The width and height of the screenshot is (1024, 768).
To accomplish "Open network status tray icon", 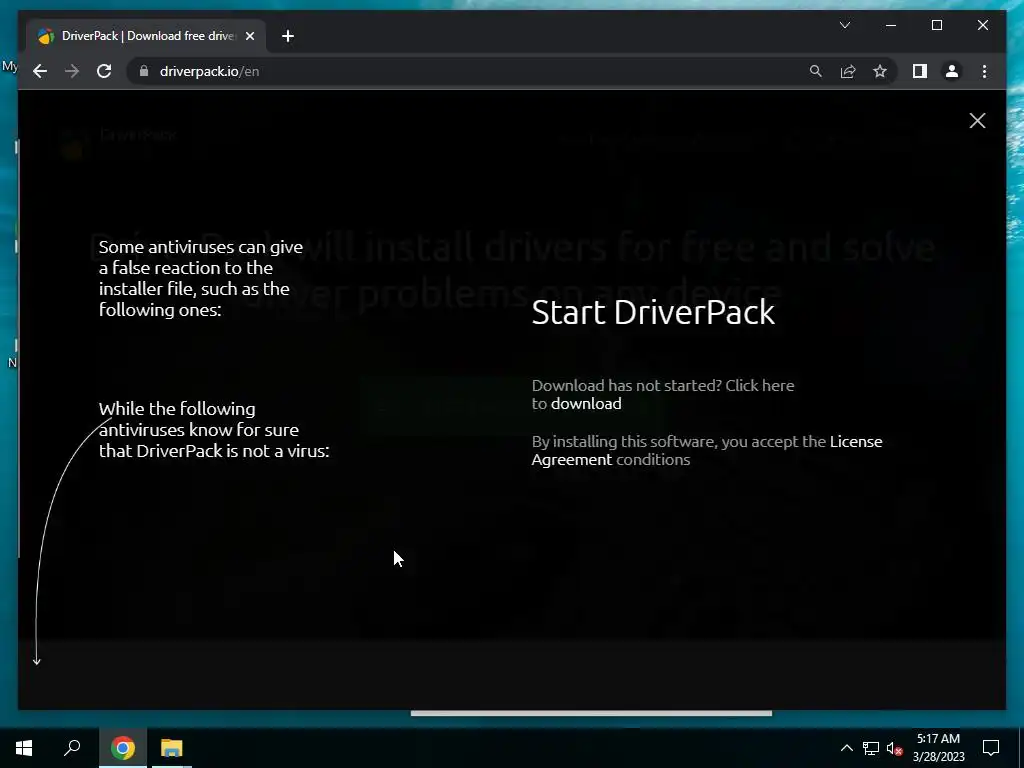I will [871, 748].
